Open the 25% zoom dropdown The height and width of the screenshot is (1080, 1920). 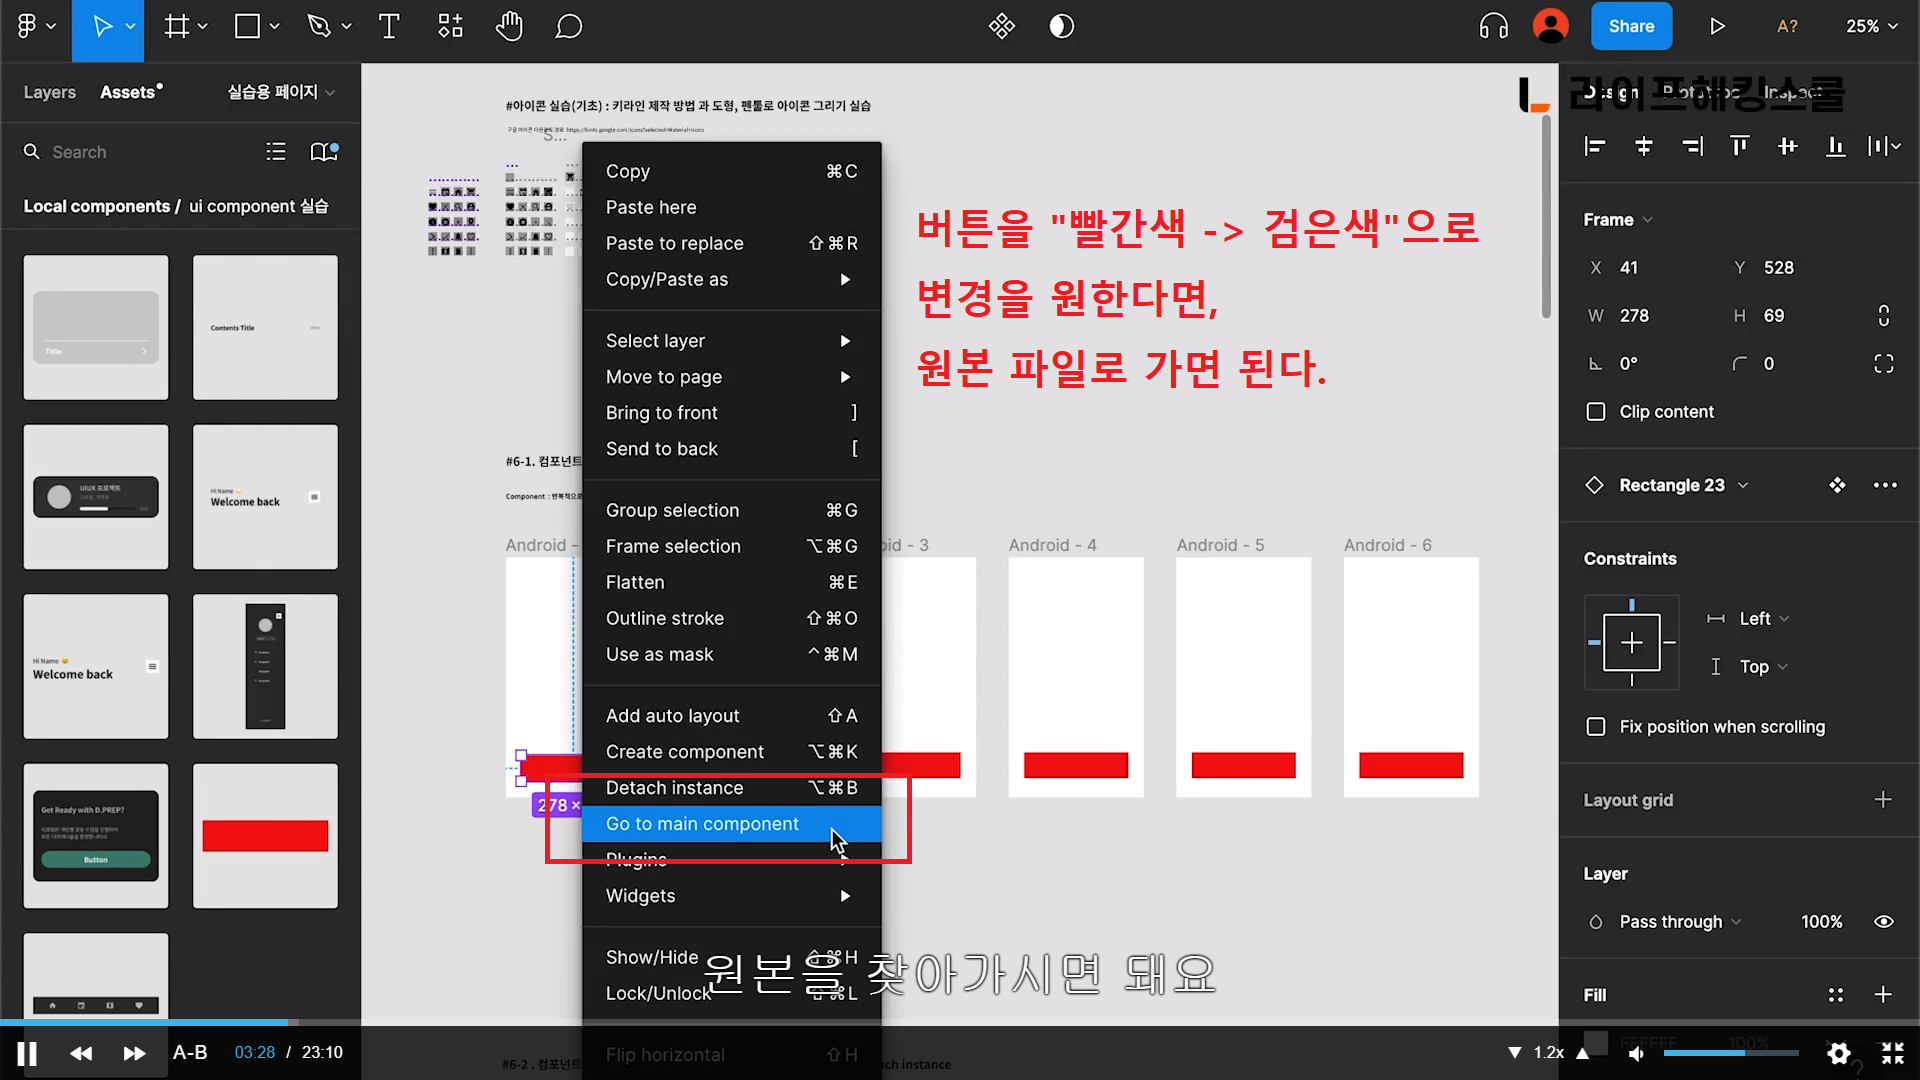[x=1871, y=27]
